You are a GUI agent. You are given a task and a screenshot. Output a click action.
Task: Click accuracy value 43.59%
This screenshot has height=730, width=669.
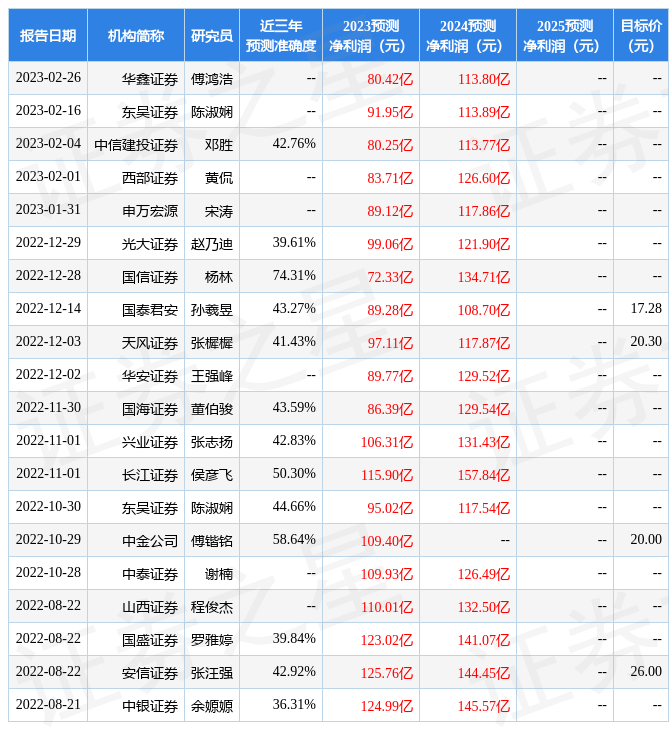click(294, 407)
